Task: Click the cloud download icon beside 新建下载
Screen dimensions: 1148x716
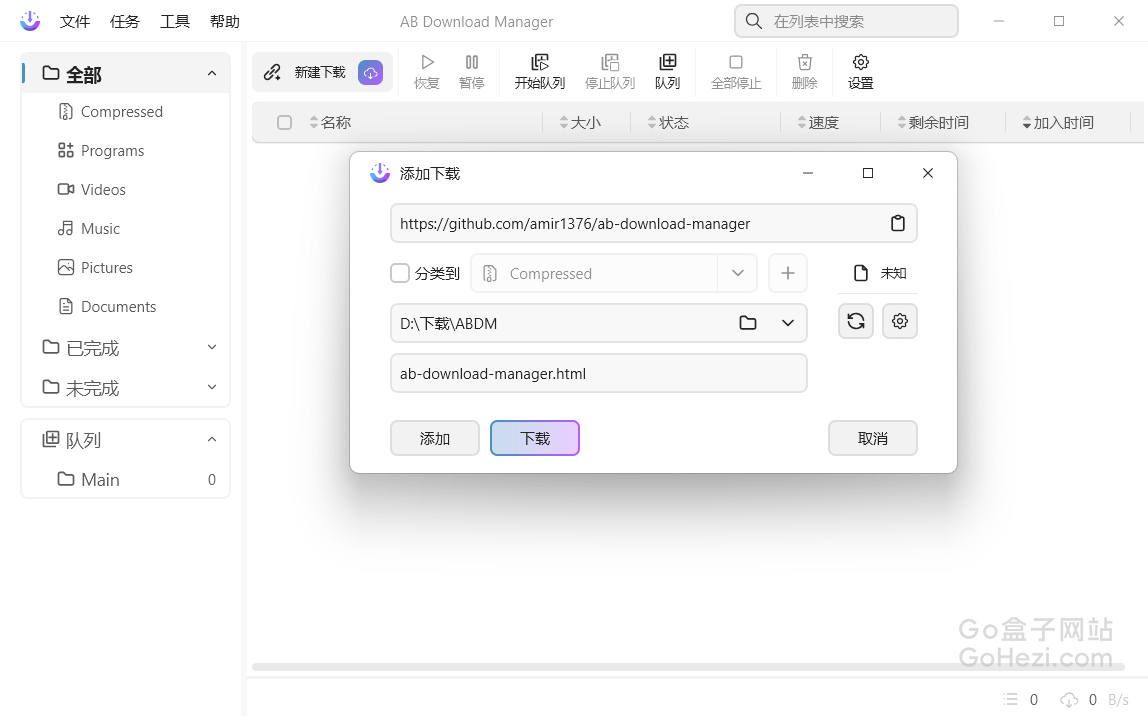Action: tap(370, 72)
